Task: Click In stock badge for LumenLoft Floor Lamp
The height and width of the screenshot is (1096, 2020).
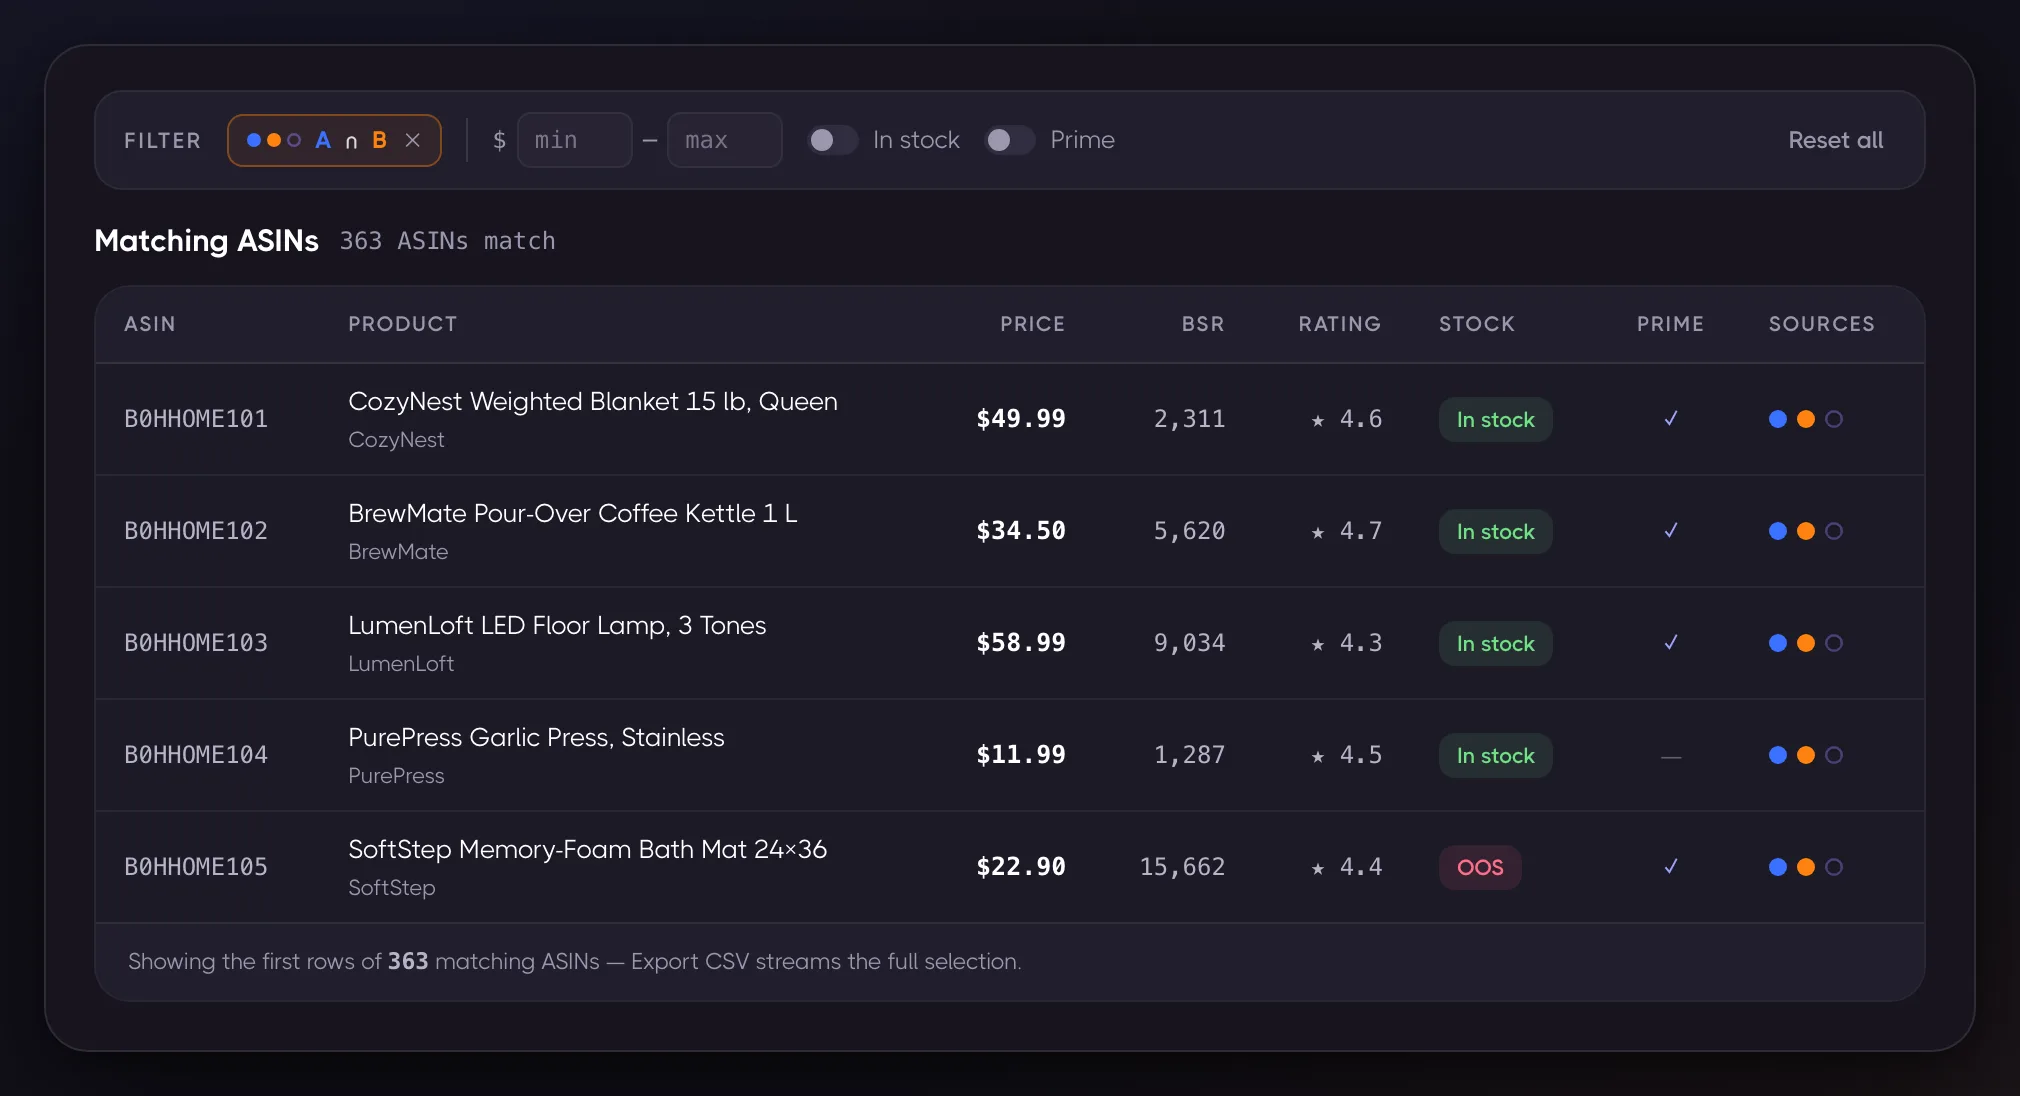Action: [x=1495, y=643]
